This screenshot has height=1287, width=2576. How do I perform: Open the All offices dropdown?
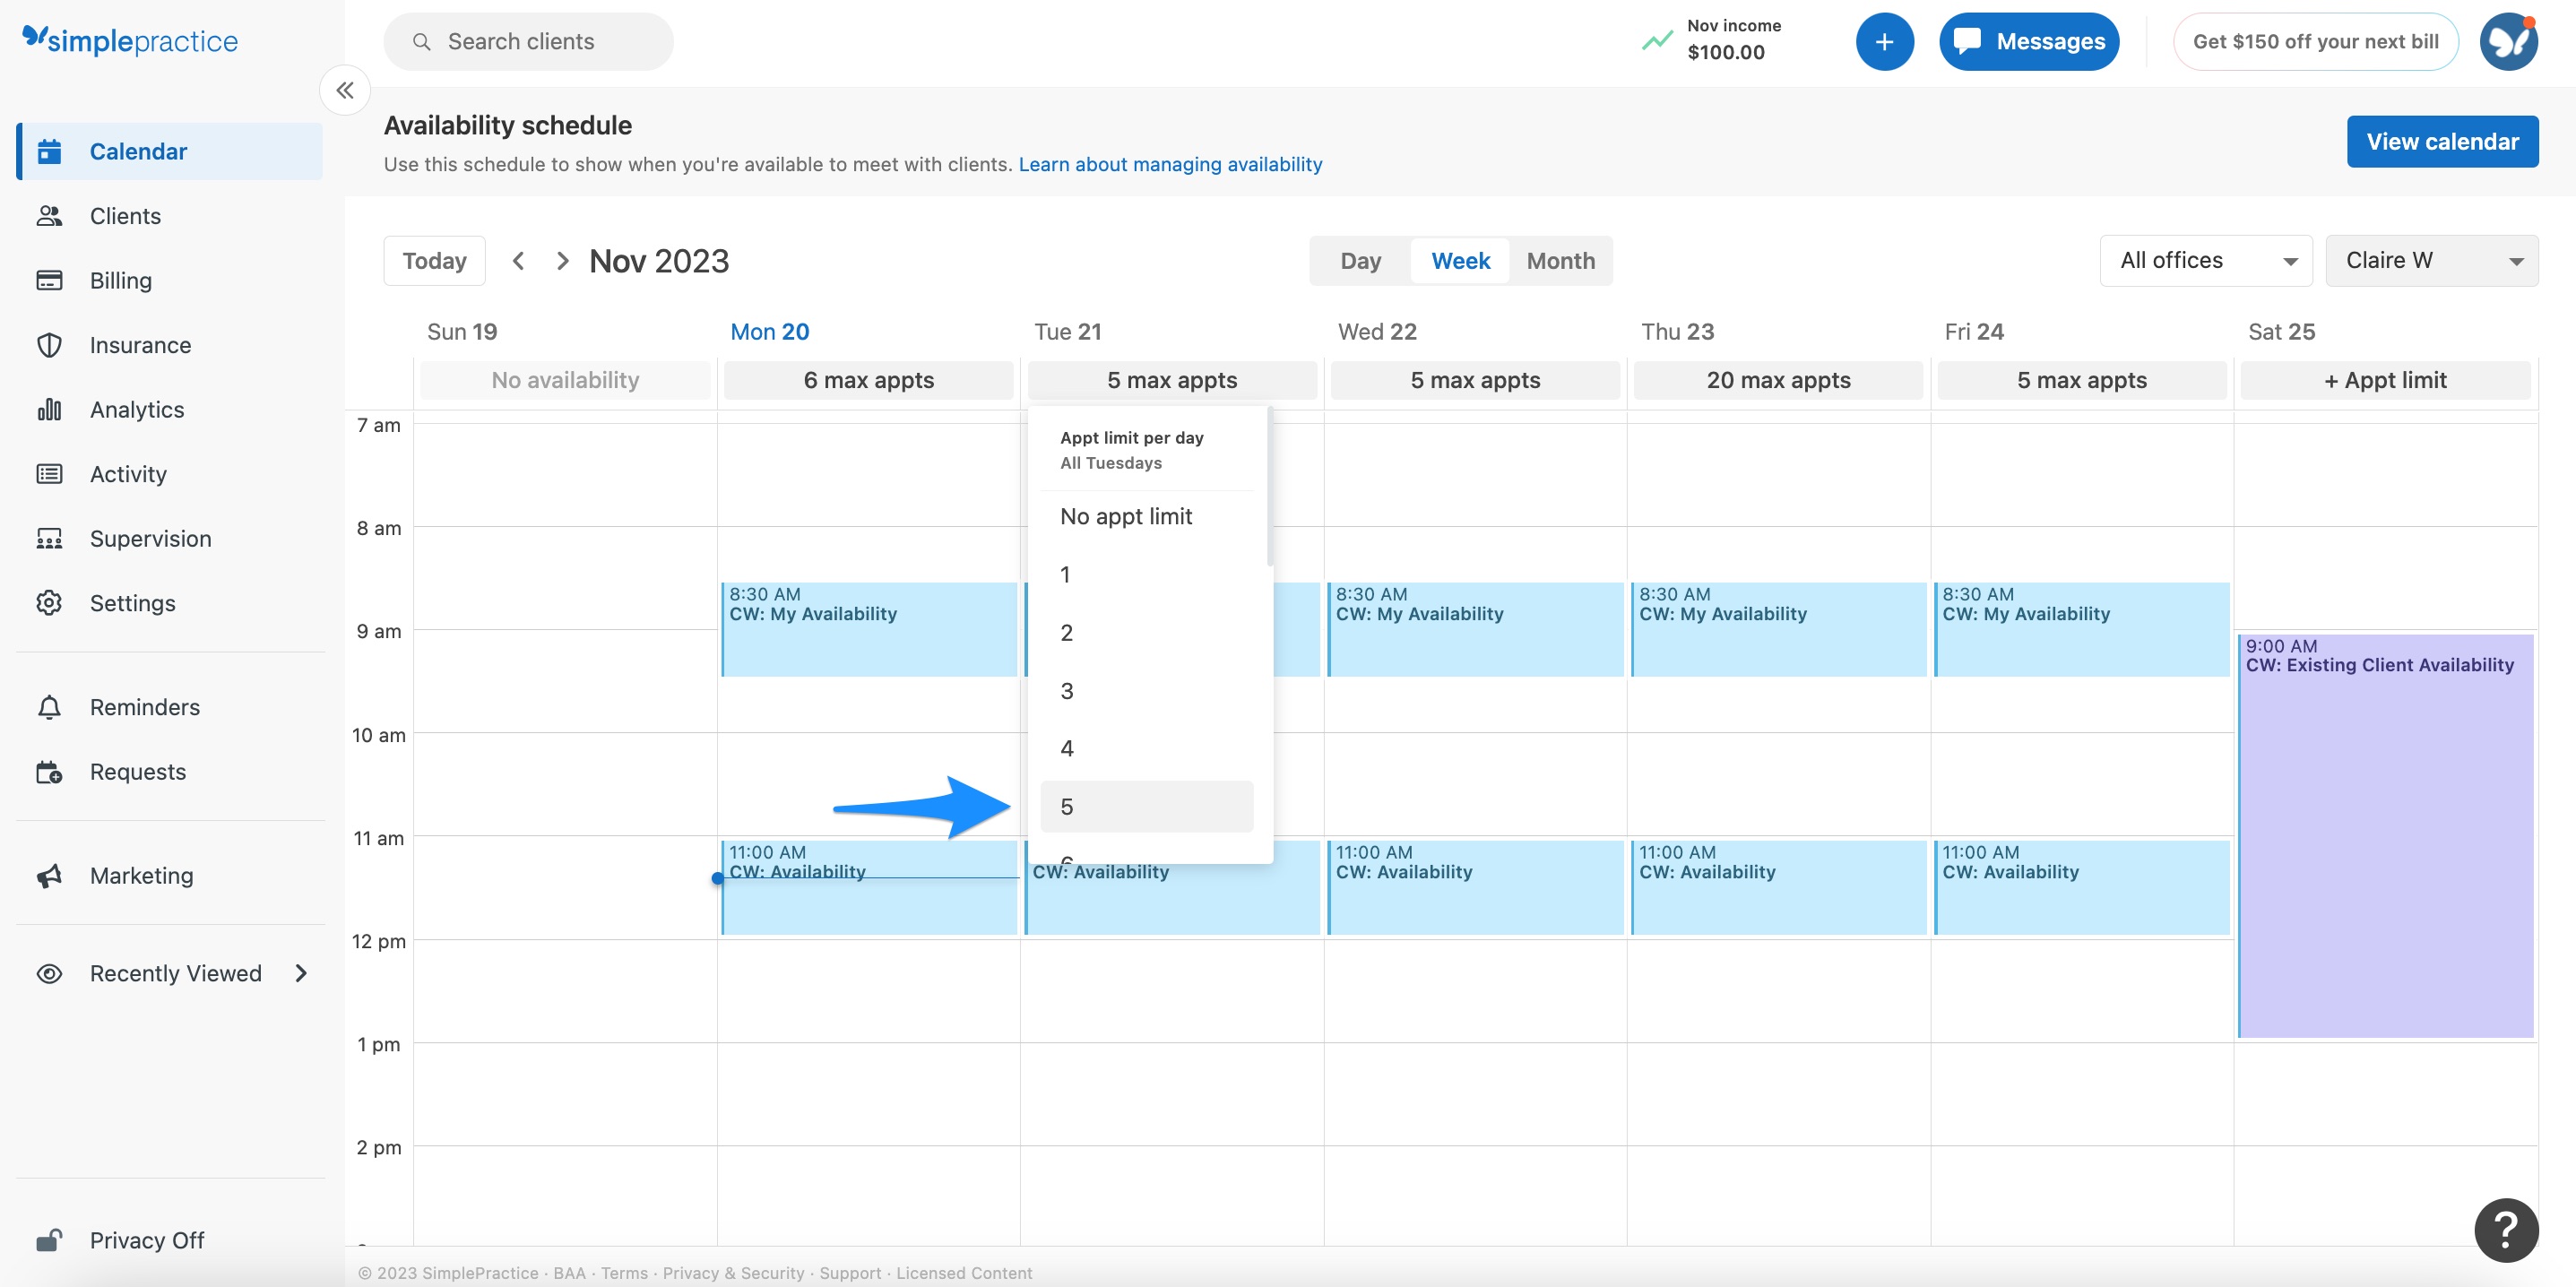(2205, 260)
